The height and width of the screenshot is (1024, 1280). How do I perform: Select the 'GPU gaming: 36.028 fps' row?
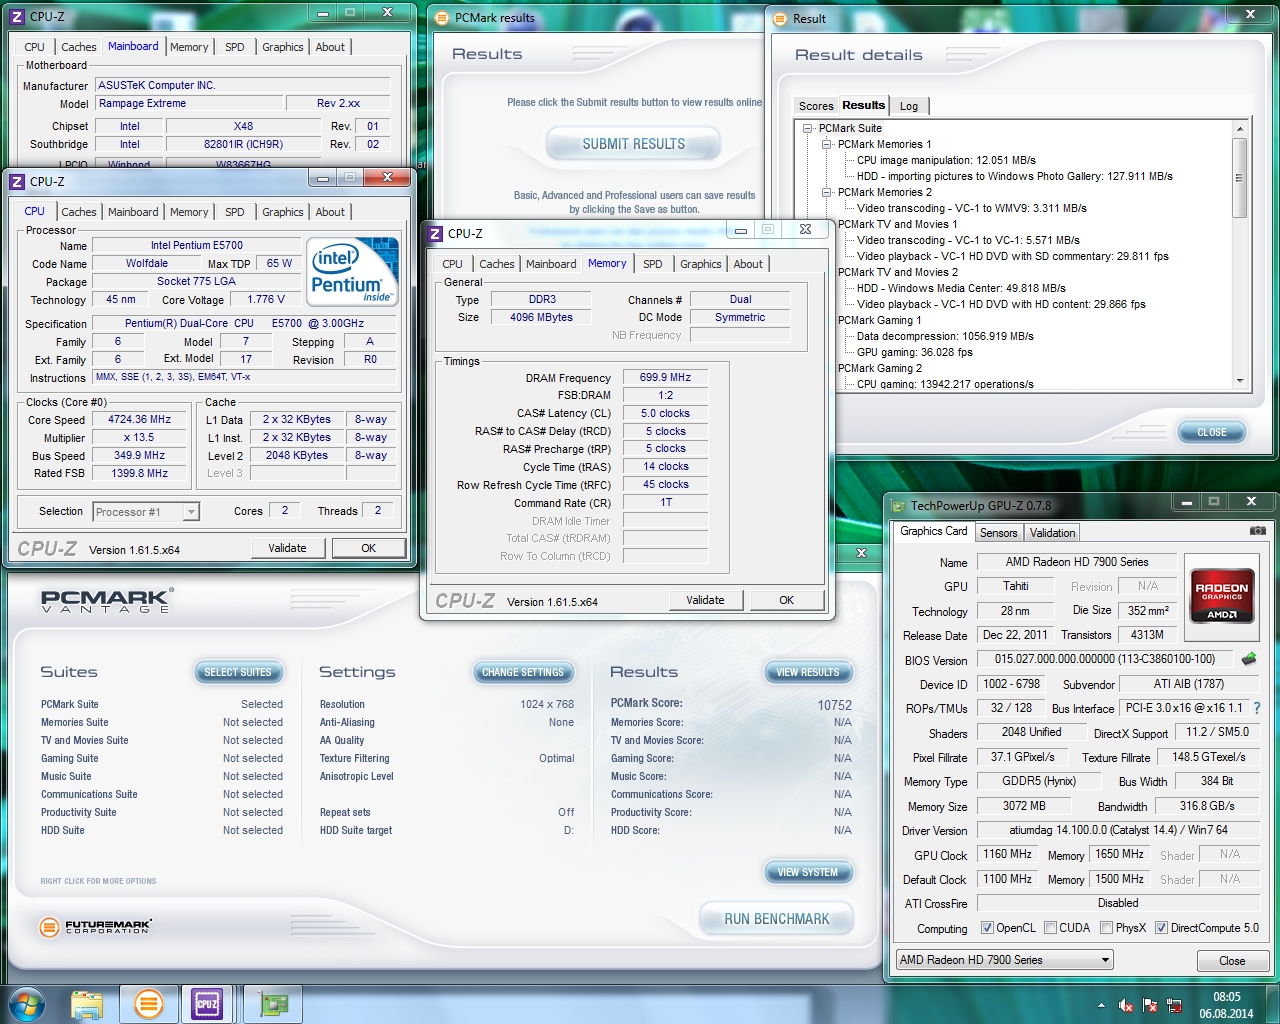click(914, 352)
